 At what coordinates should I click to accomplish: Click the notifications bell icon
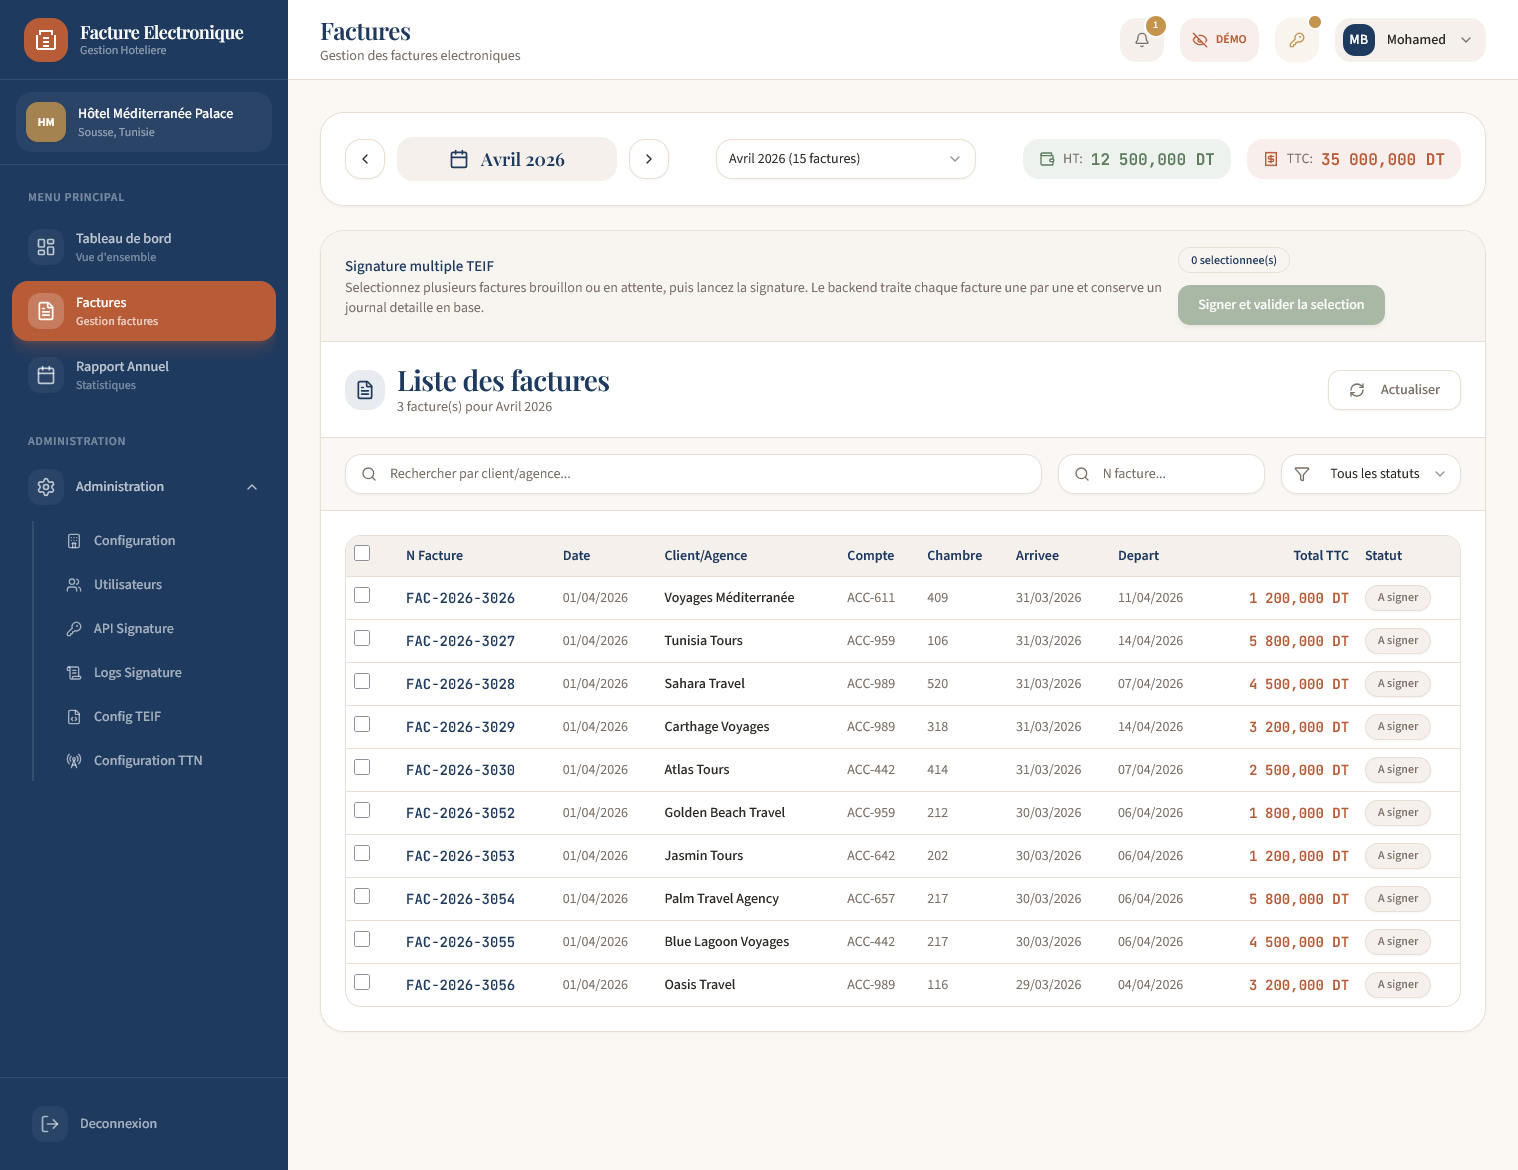pyautogui.click(x=1141, y=40)
